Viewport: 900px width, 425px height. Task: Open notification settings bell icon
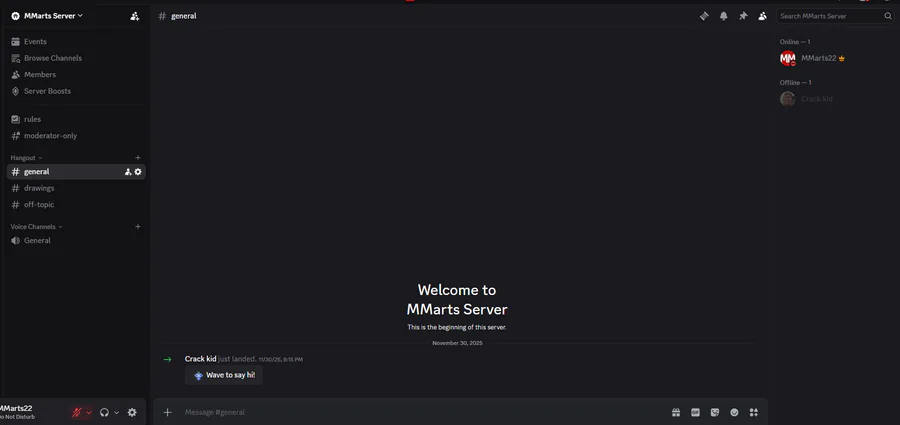pyautogui.click(x=724, y=16)
